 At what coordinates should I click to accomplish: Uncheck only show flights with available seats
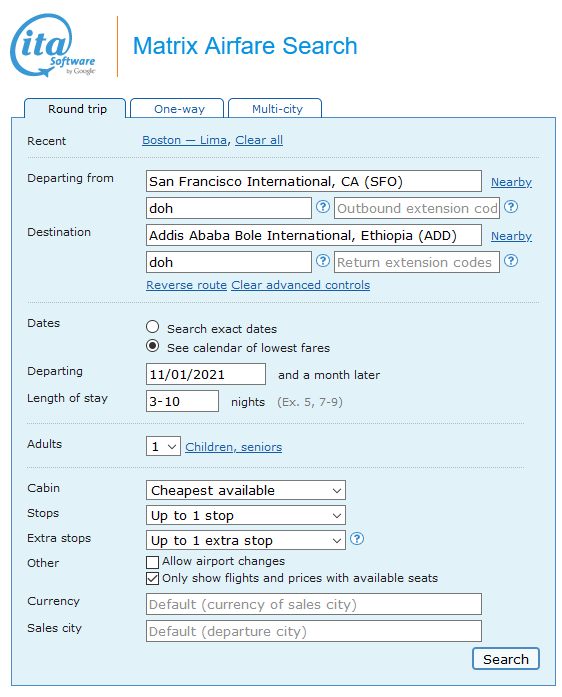click(153, 578)
